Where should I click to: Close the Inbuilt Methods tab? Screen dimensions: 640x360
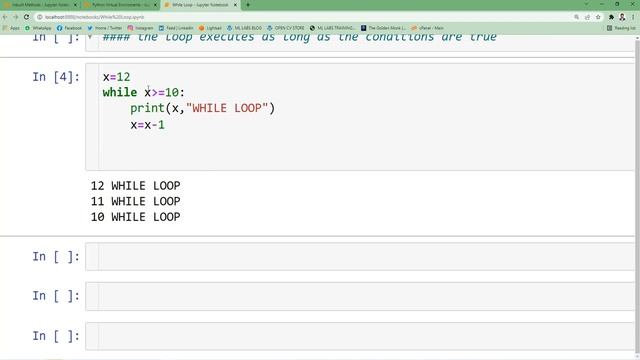click(75, 5)
